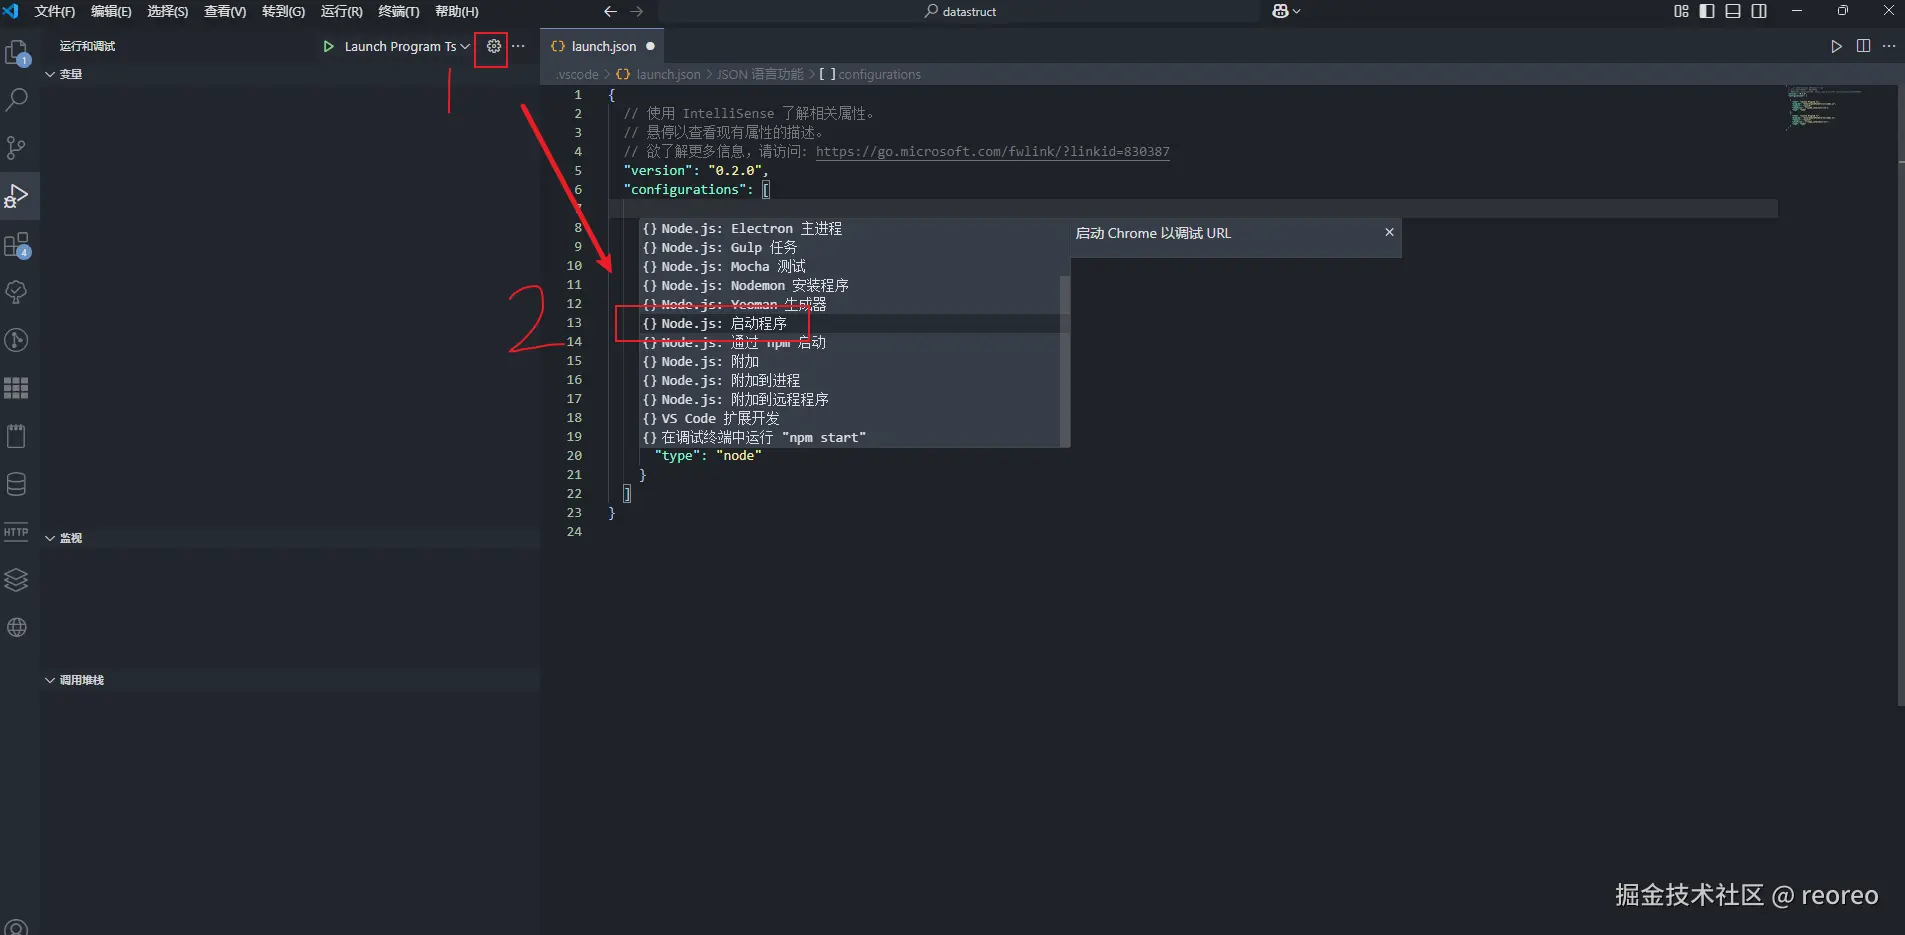
Task: Open launch.json via the debug gear icon
Action: [x=493, y=46]
